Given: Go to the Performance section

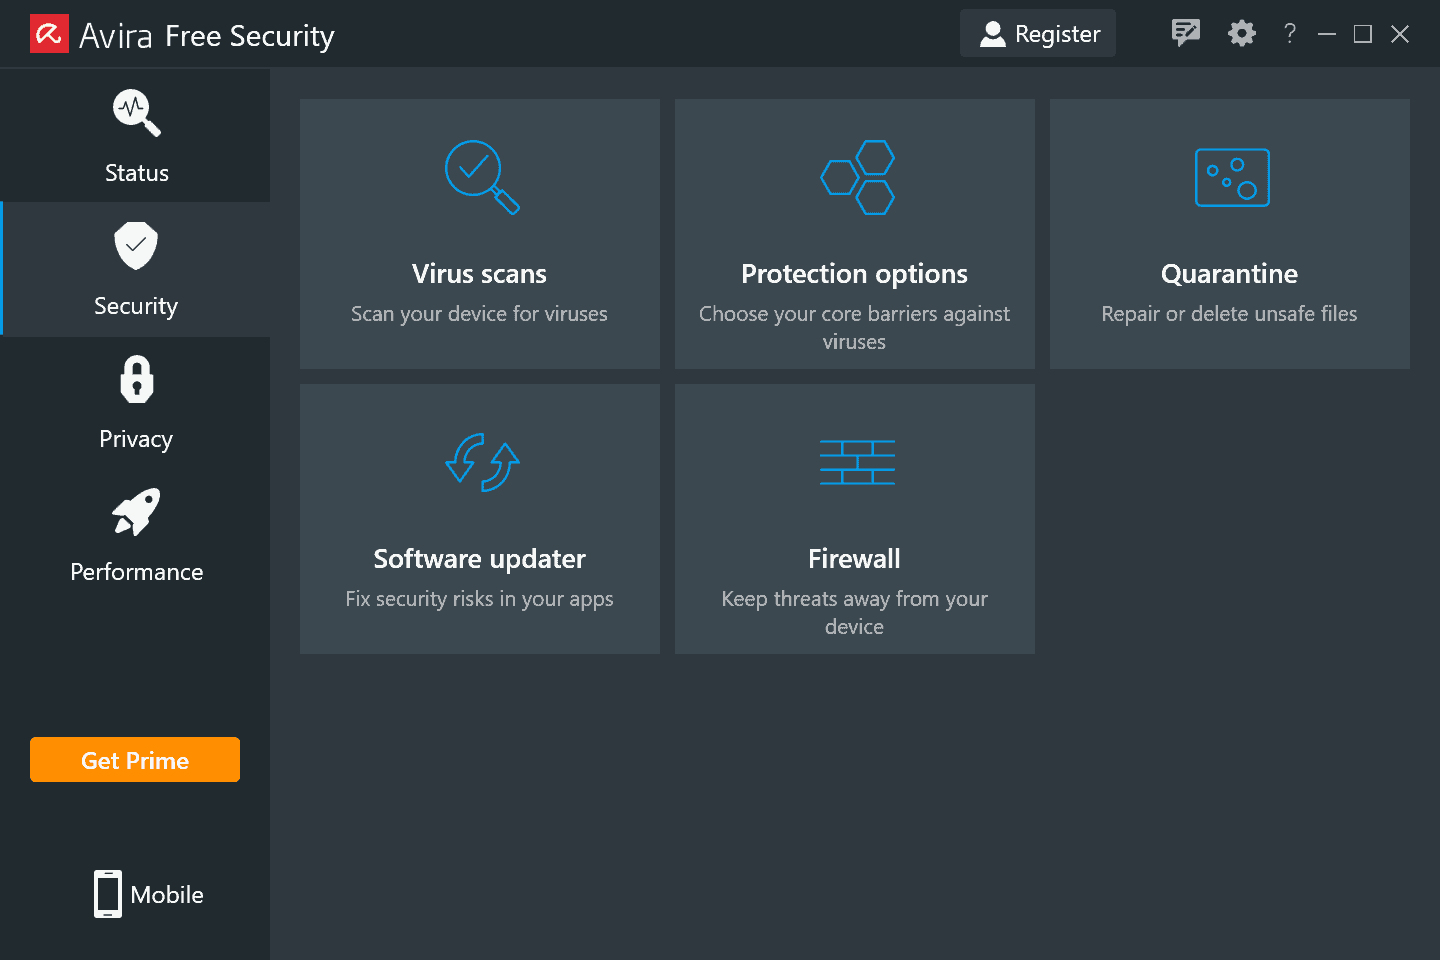Looking at the screenshot, I should [x=136, y=571].
